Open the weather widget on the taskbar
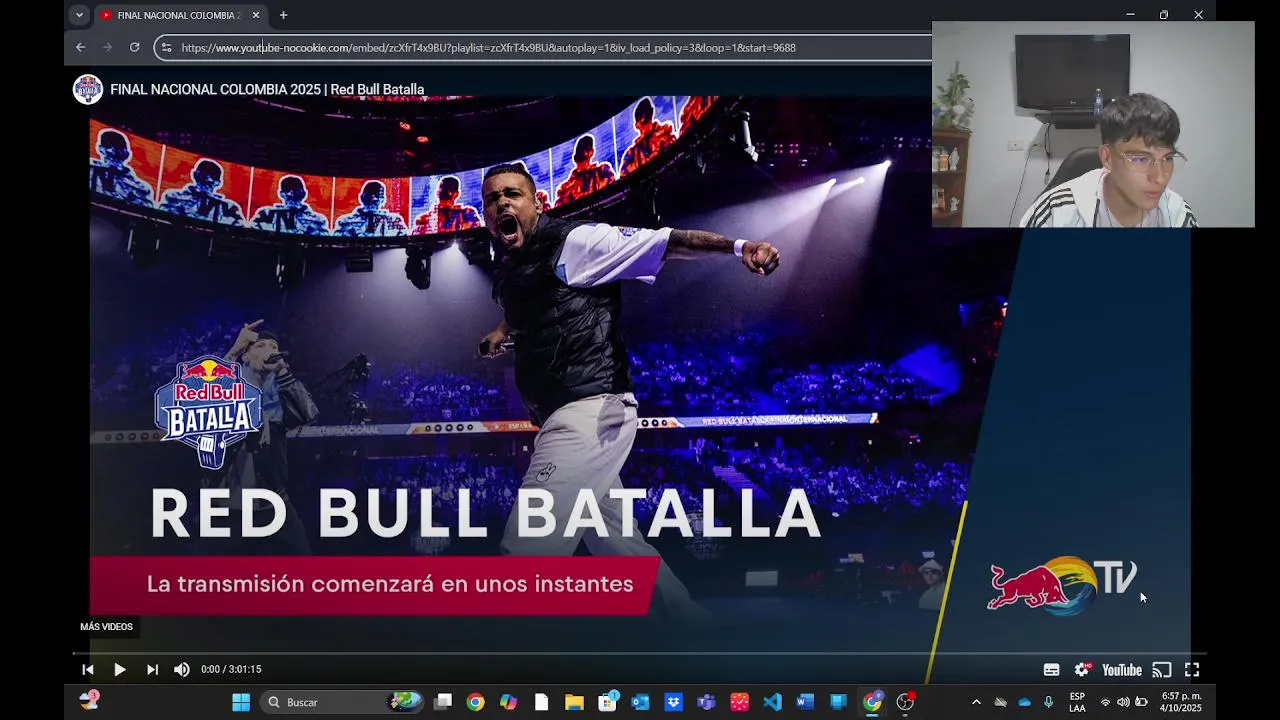The width and height of the screenshot is (1280, 720). pyautogui.click(x=89, y=701)
